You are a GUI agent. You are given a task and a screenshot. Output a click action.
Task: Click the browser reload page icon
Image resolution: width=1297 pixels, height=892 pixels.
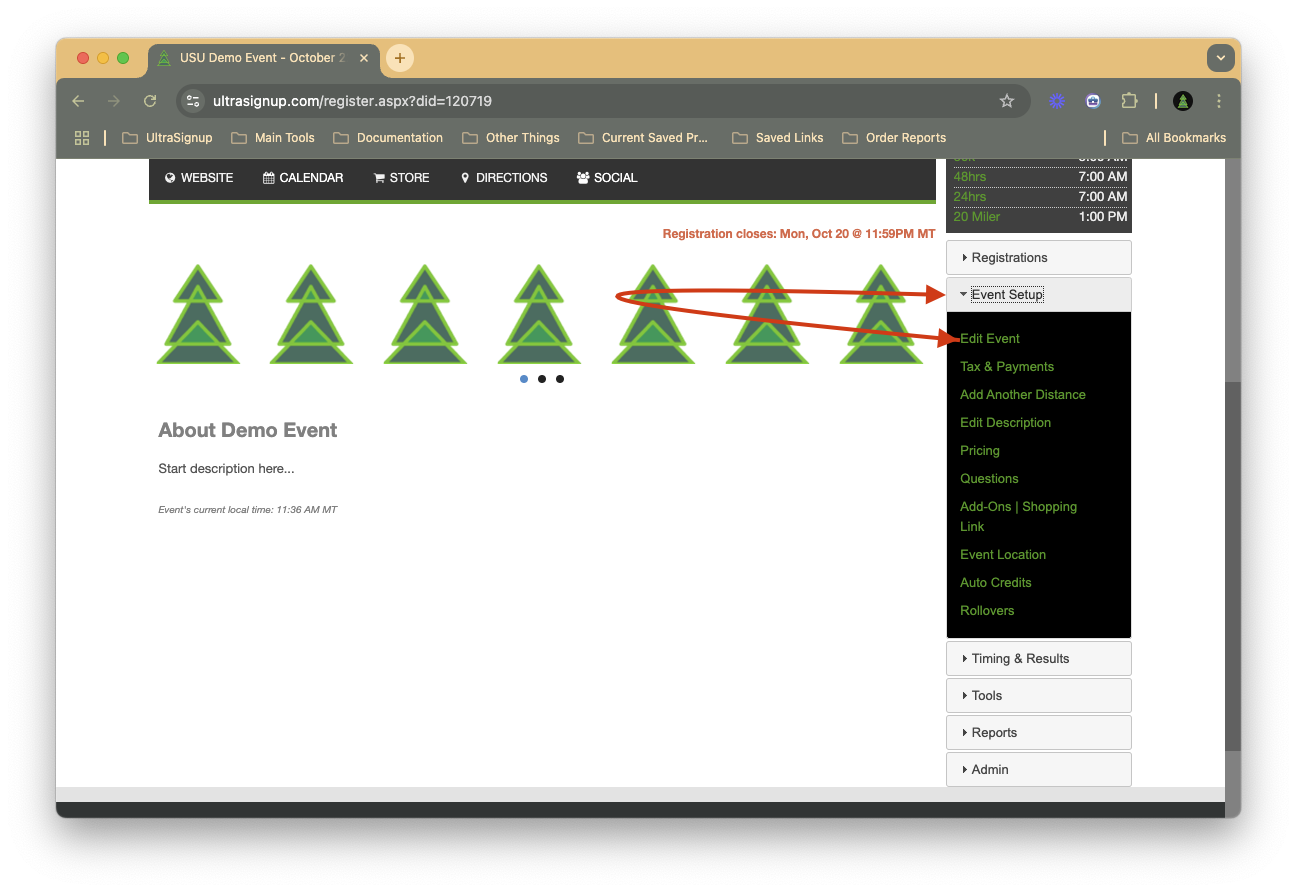(150, 101)
